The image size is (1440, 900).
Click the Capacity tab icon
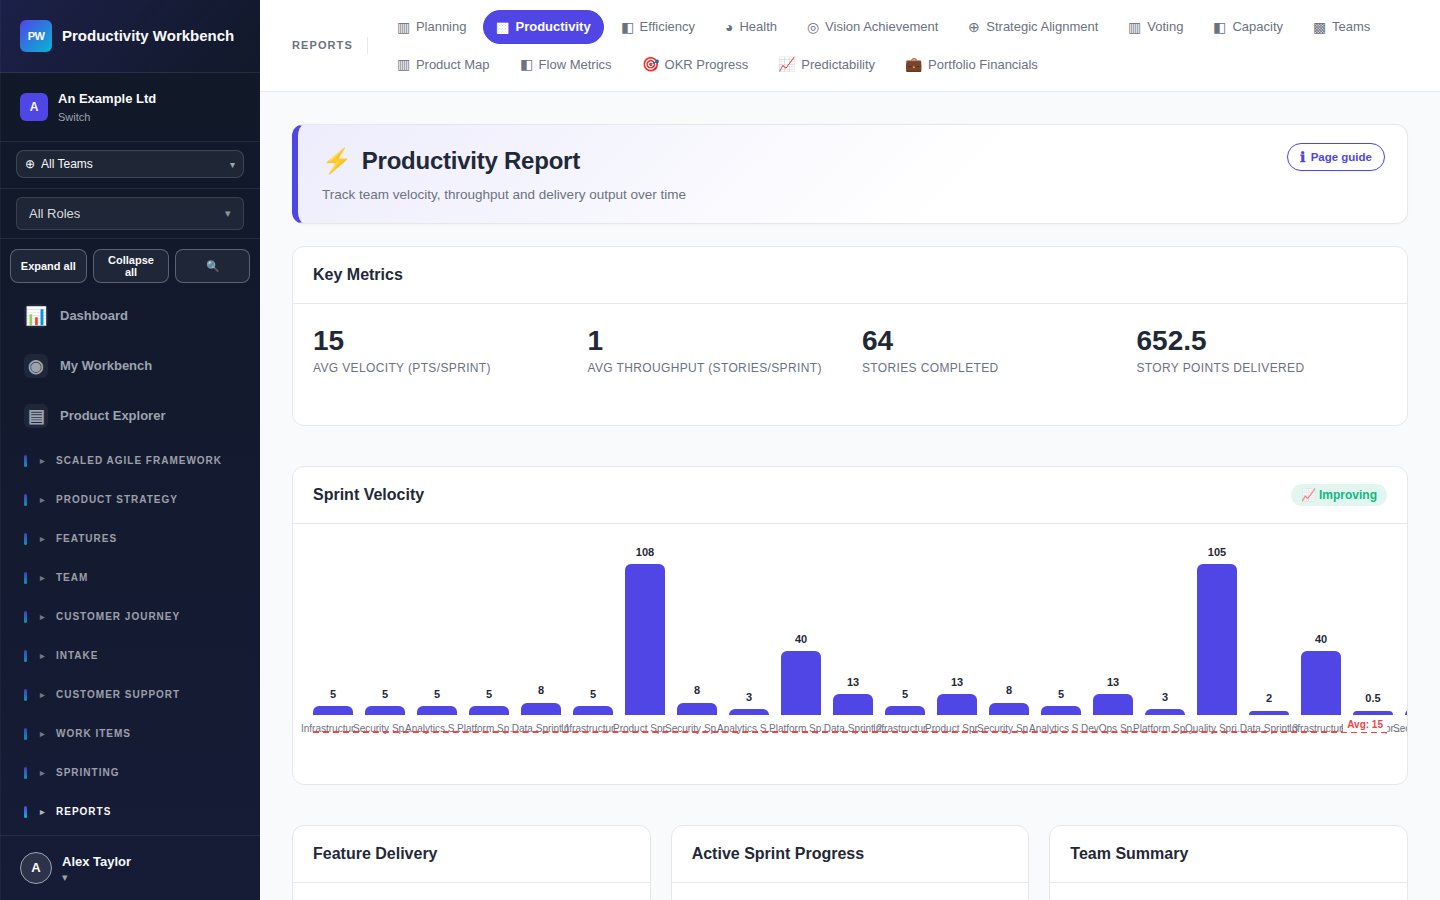1220,27
